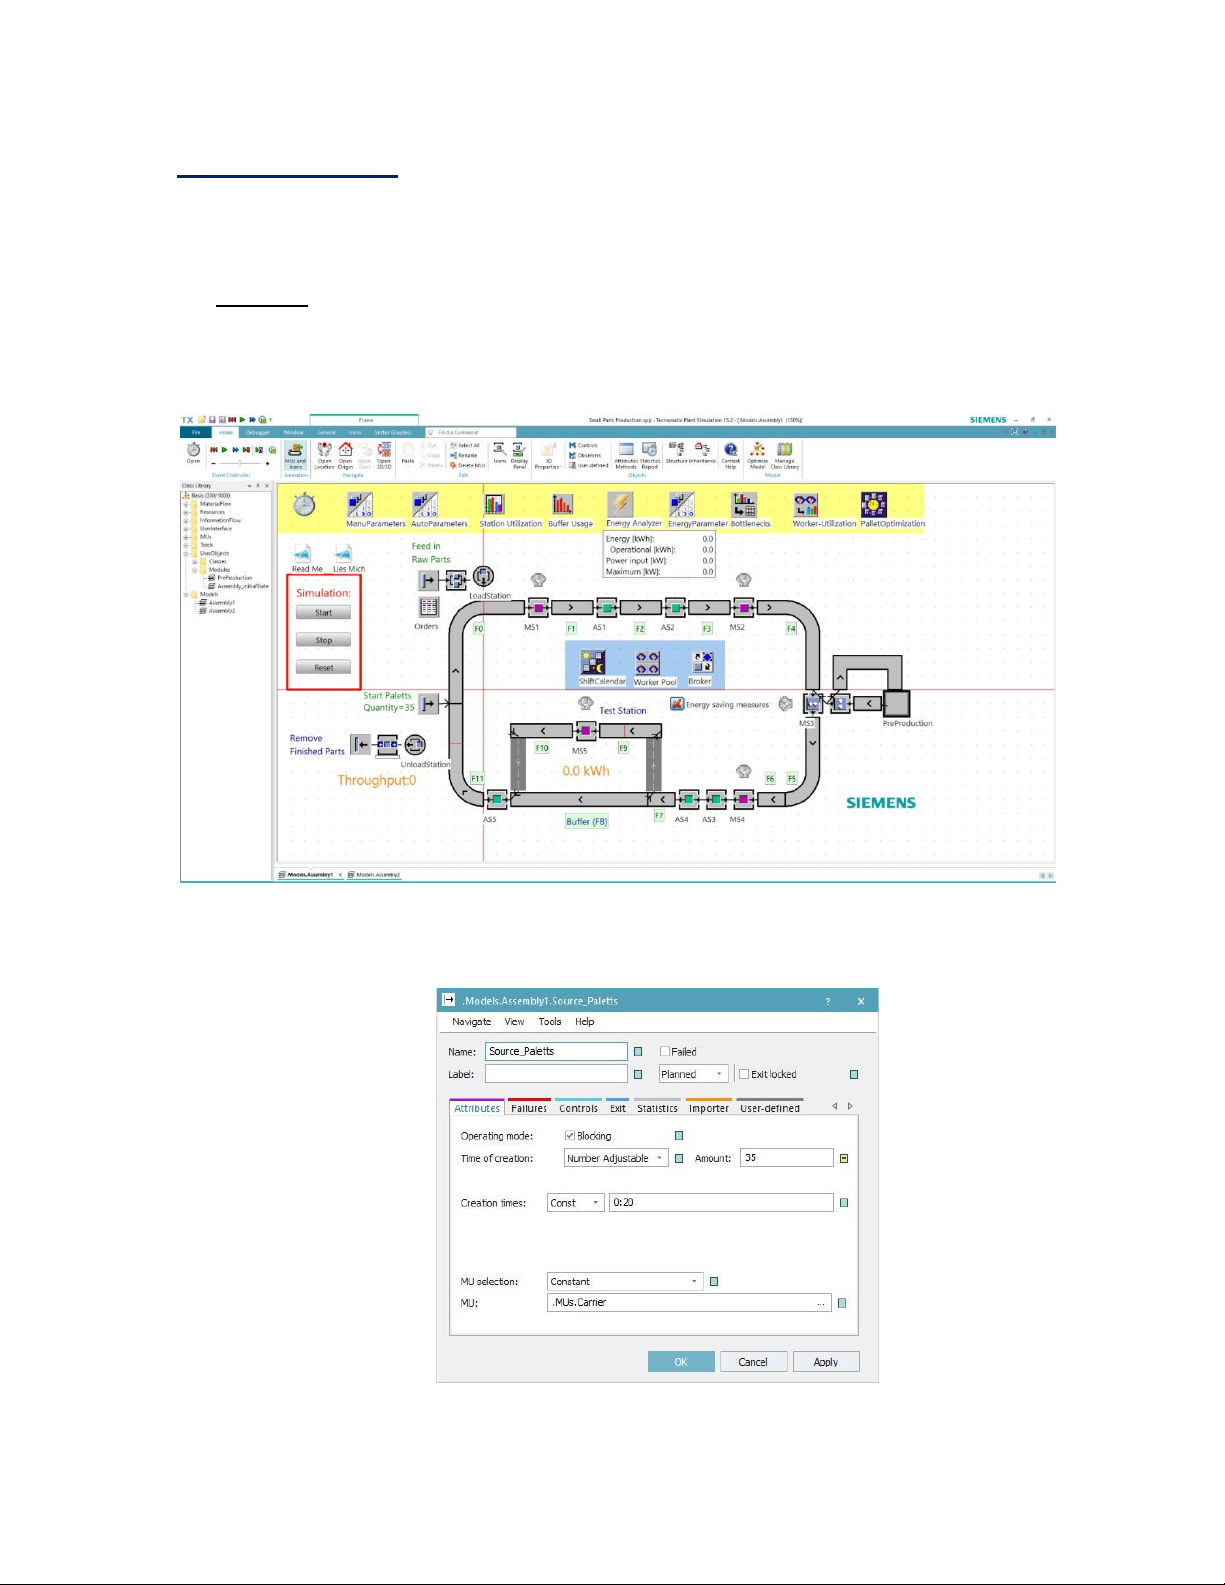Viewport: 1225px width, 1585px height.
Task: Click the Apply button
Action: (x=825, y=1362)
